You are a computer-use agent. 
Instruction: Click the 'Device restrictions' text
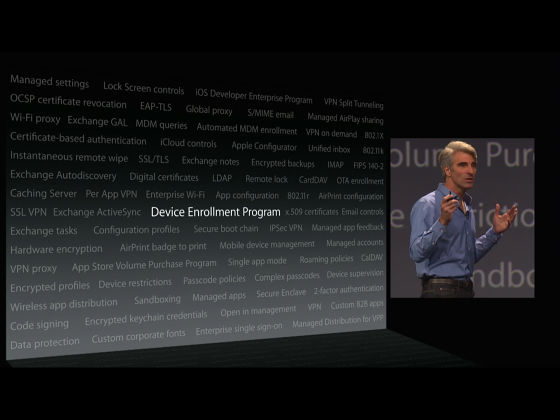(x=135, y=283)
